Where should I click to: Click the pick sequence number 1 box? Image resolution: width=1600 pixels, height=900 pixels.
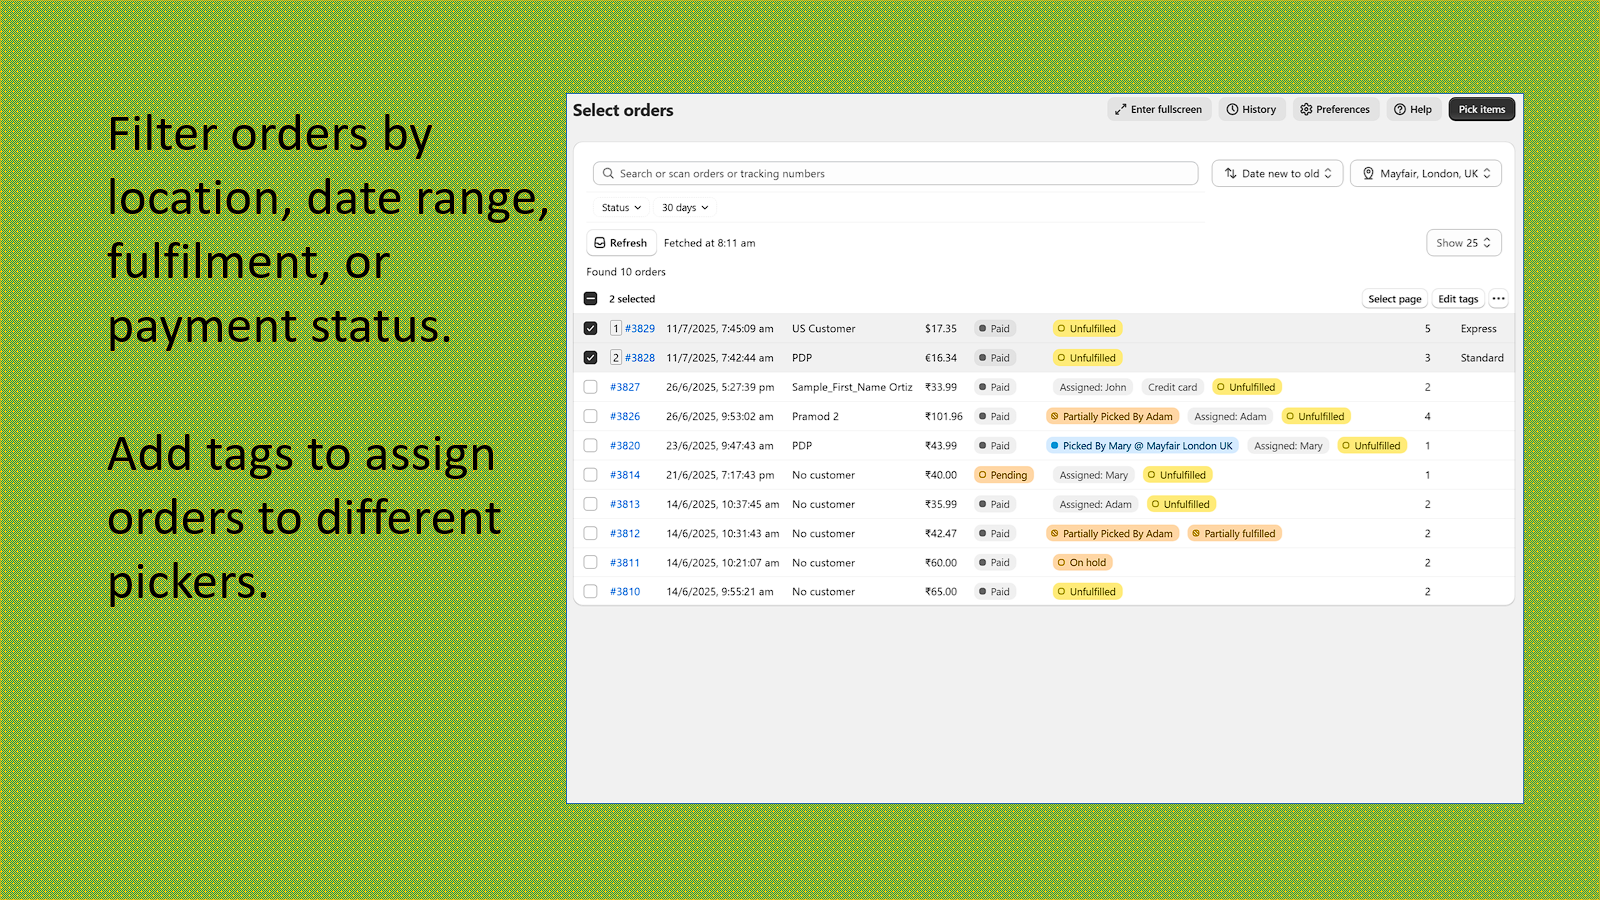[616, 328]
